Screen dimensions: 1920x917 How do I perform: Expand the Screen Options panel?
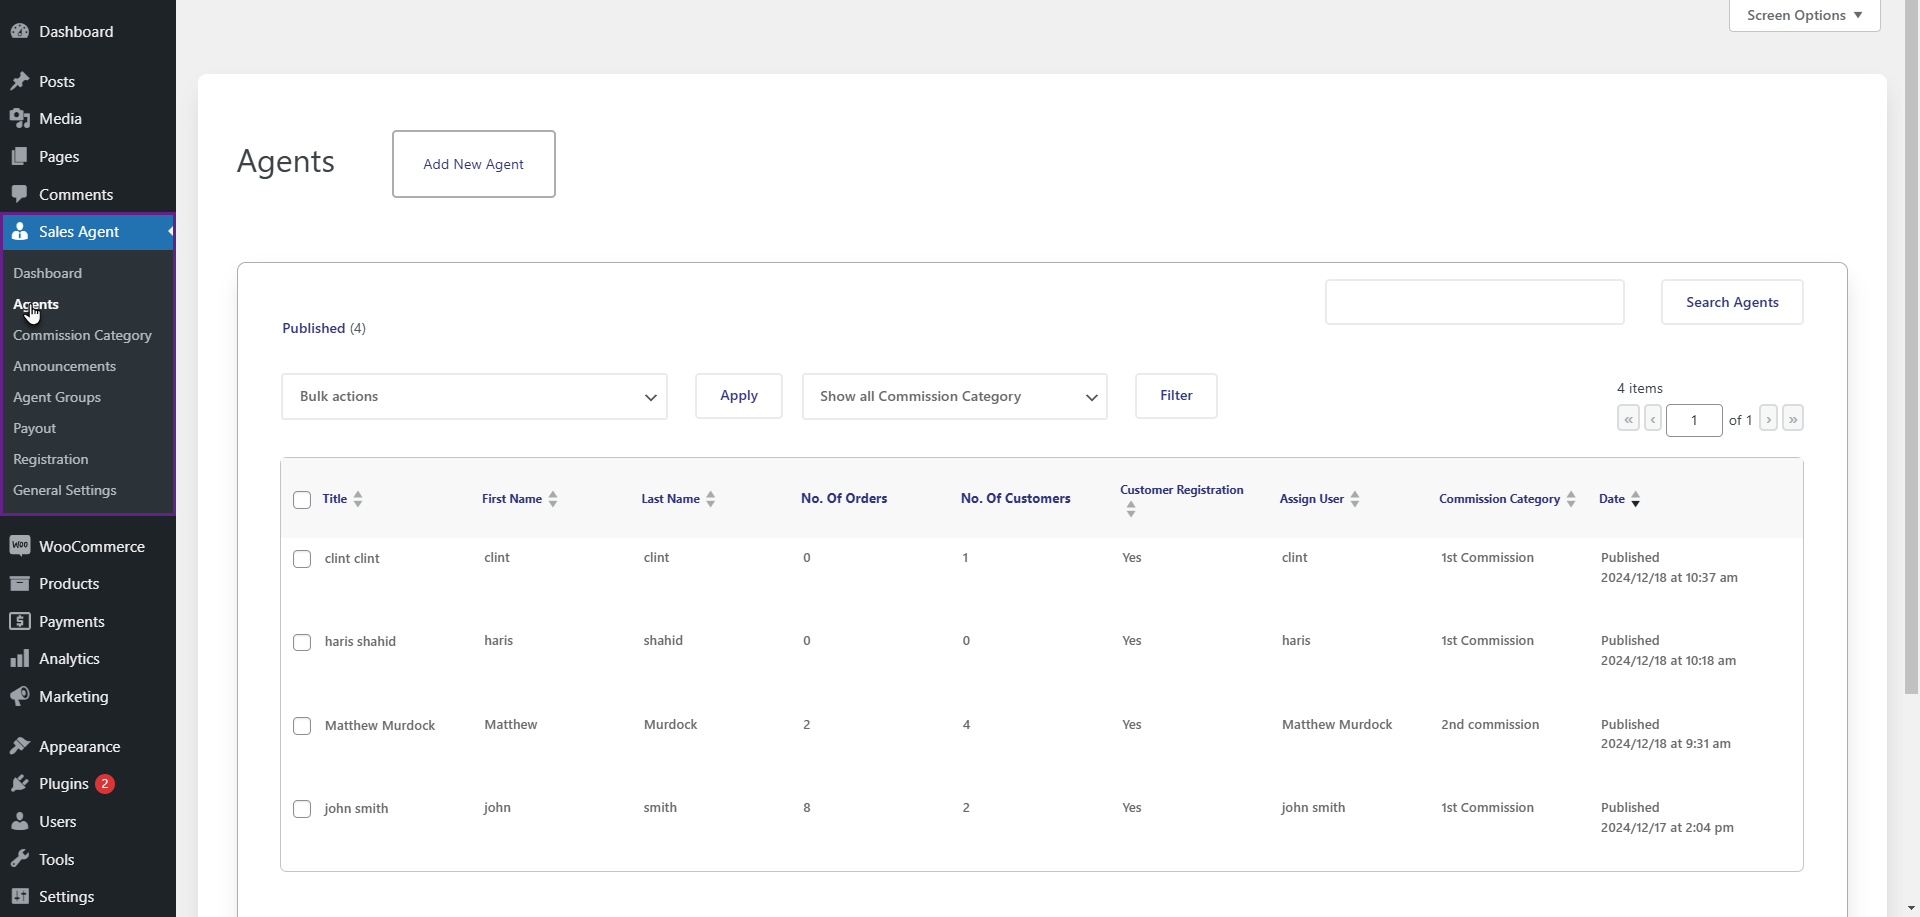click(x=1804, y=15)
